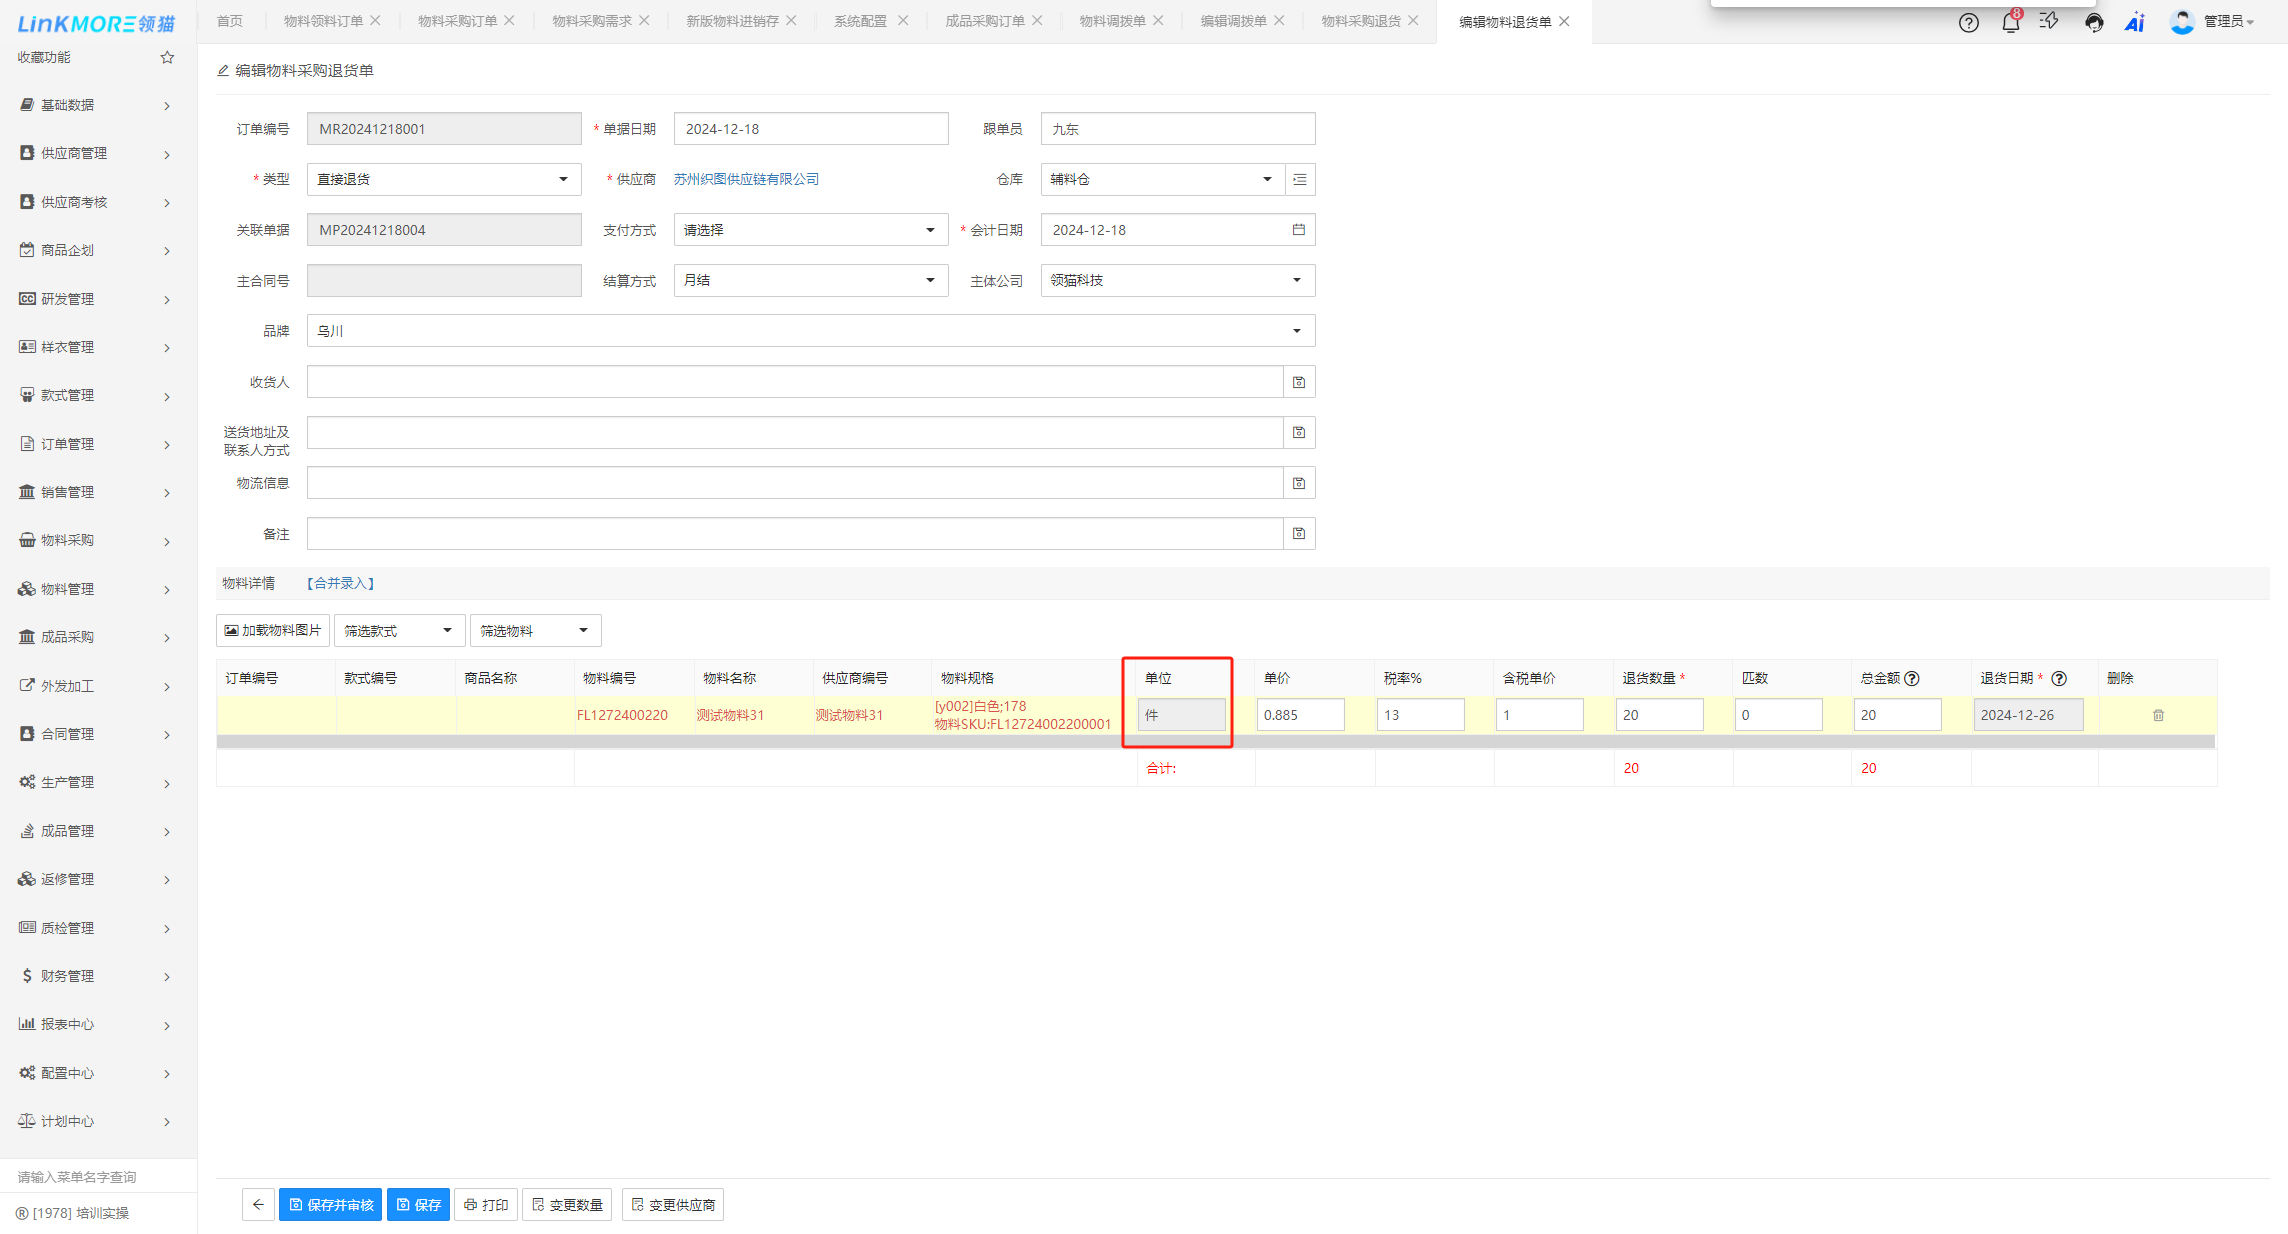The width and height of the screenshot is (2288, 1234).
Task: Click the AI assistant icon
Action: pyautogui.click(x=2134, y=22)
